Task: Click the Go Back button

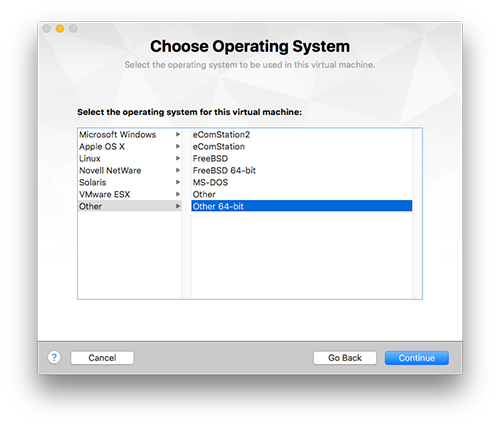Action: pos(345,358)
